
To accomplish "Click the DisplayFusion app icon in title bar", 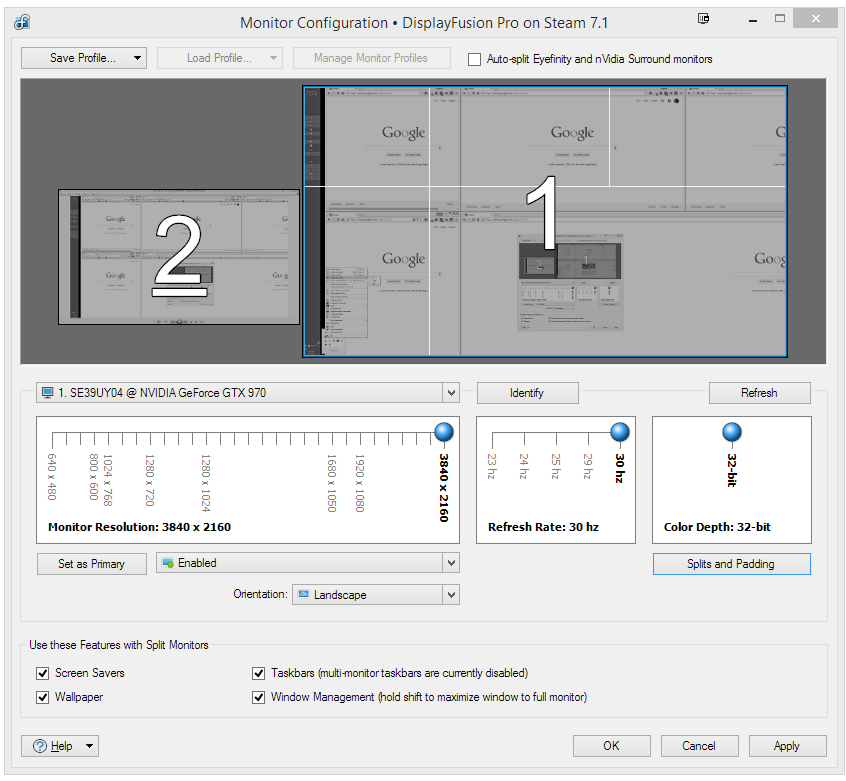I will tap(22, 22).
